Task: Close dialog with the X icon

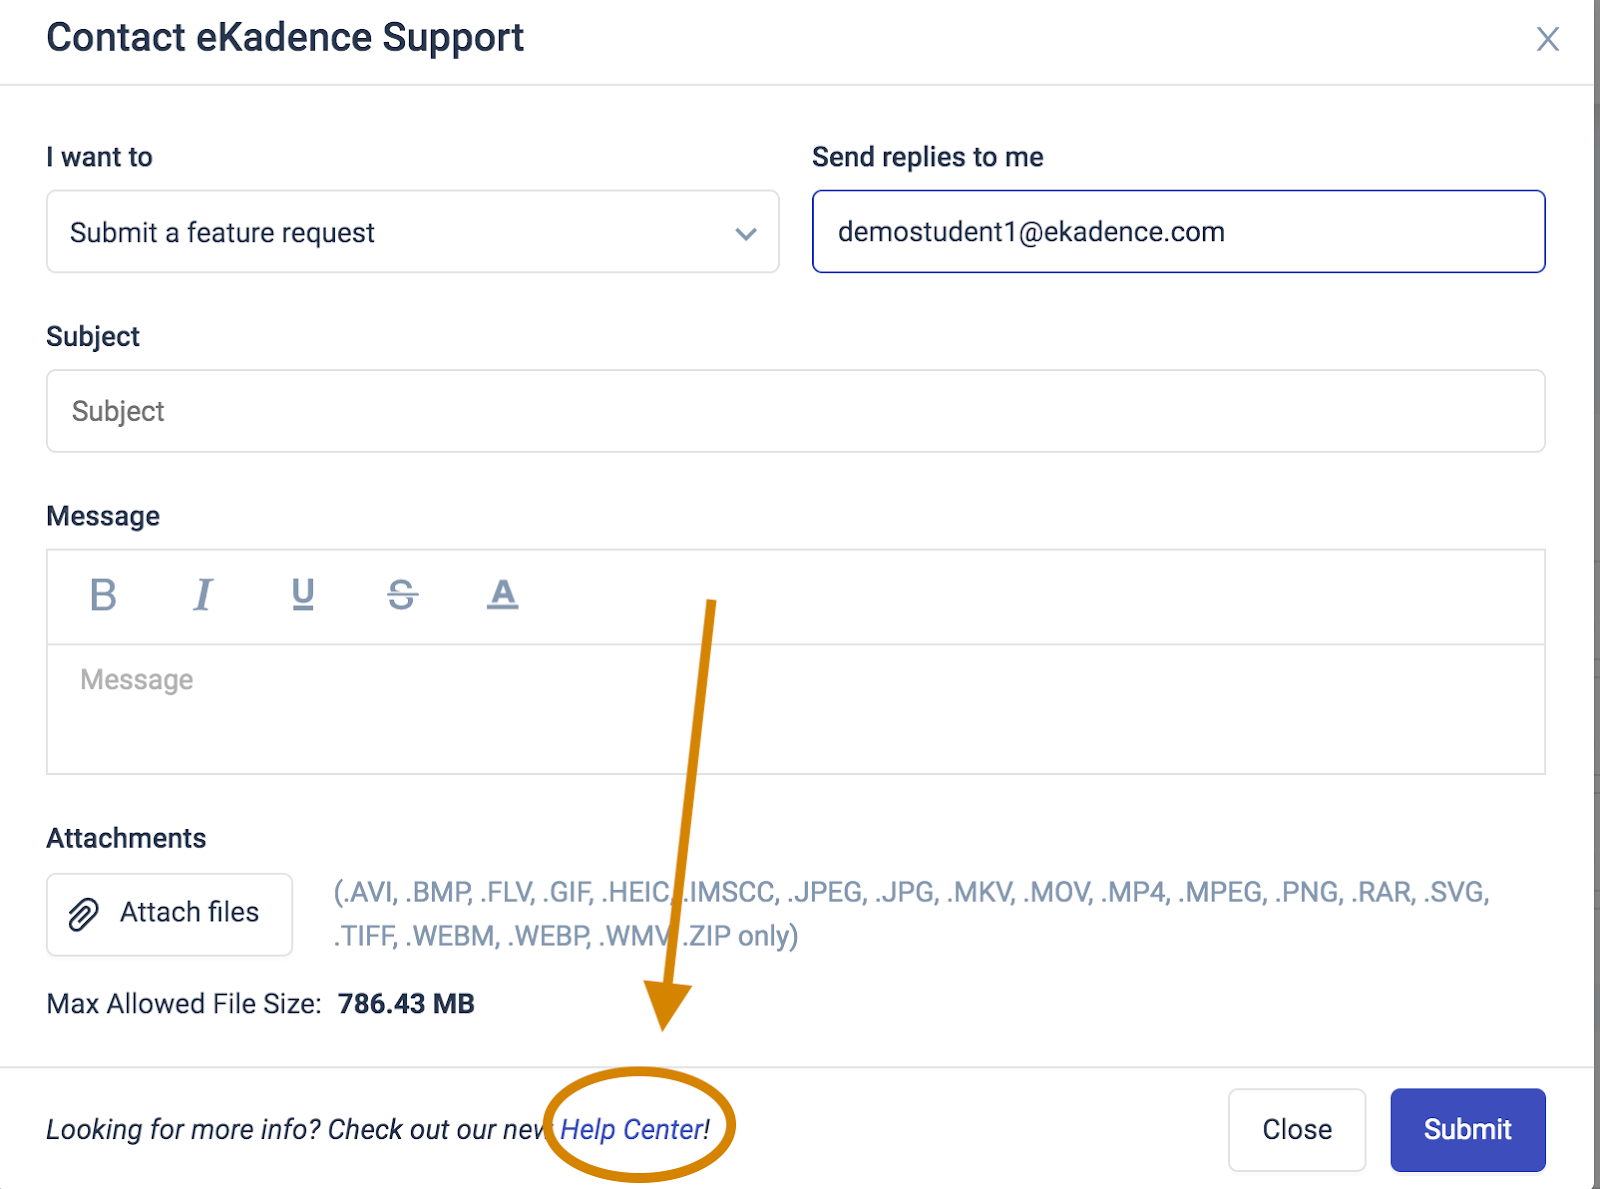Action: click(x=1547, y=39)
